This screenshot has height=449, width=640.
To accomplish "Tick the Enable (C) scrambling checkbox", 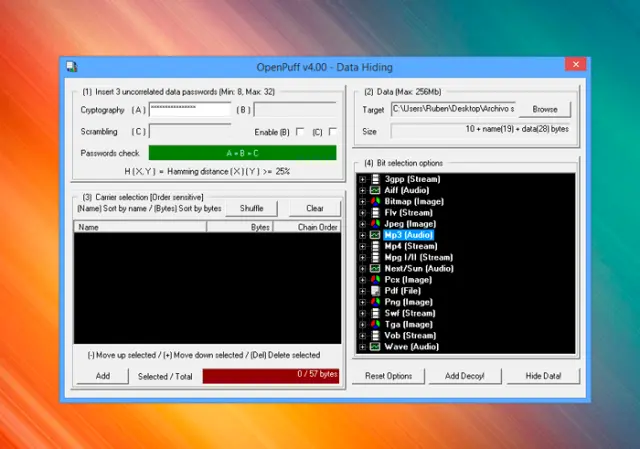I will tap(333, 131).
